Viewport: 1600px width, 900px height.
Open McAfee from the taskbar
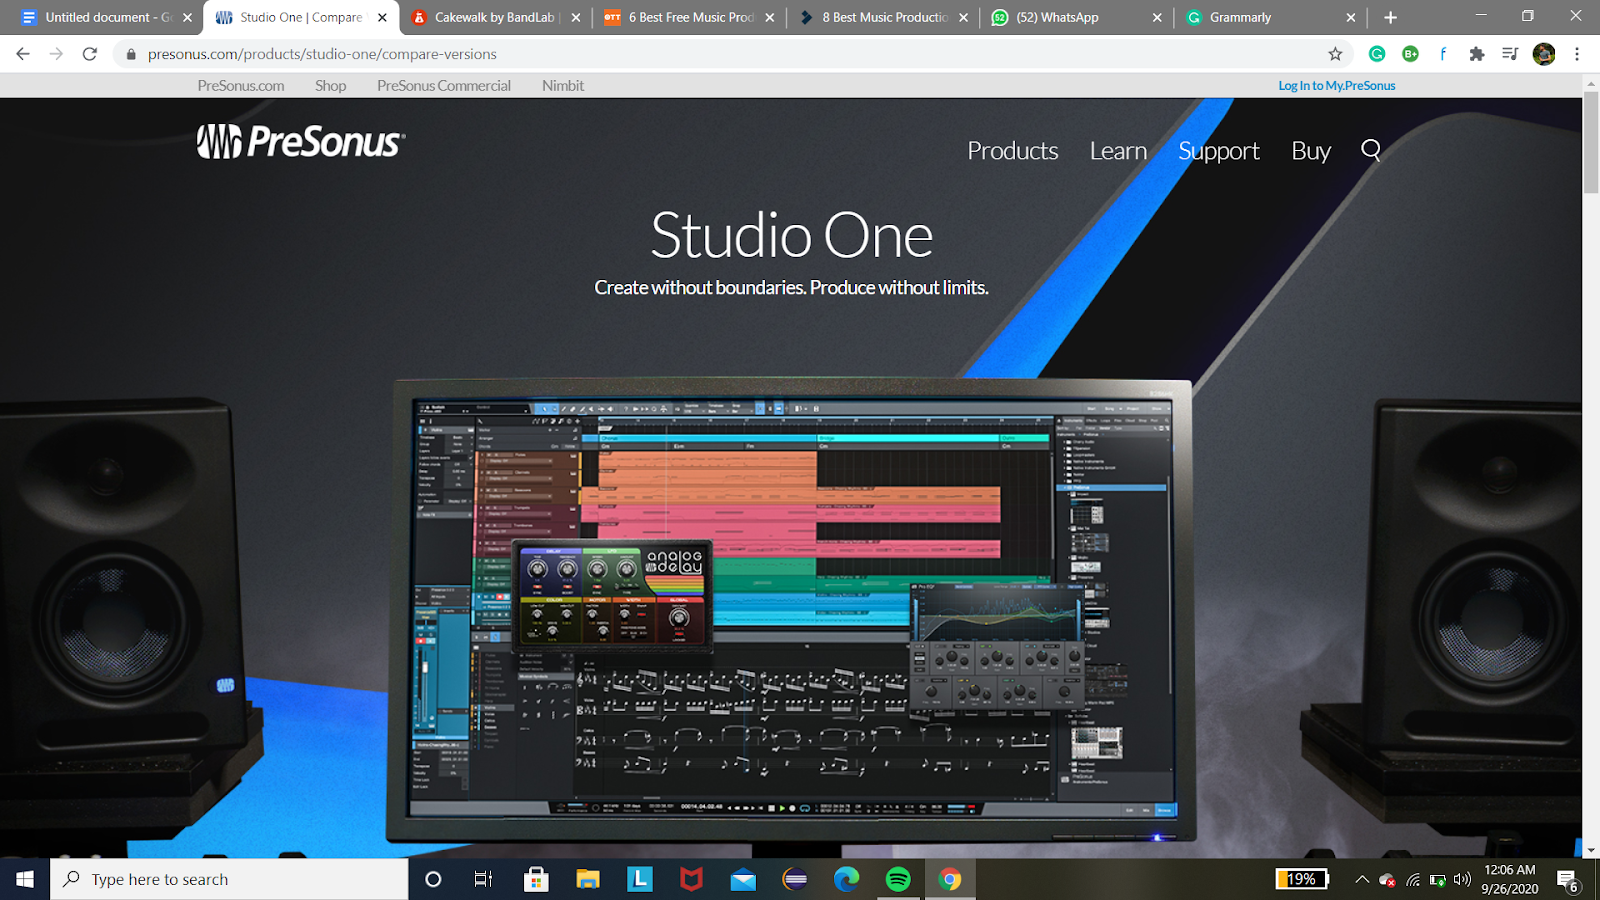coord(691,879)
